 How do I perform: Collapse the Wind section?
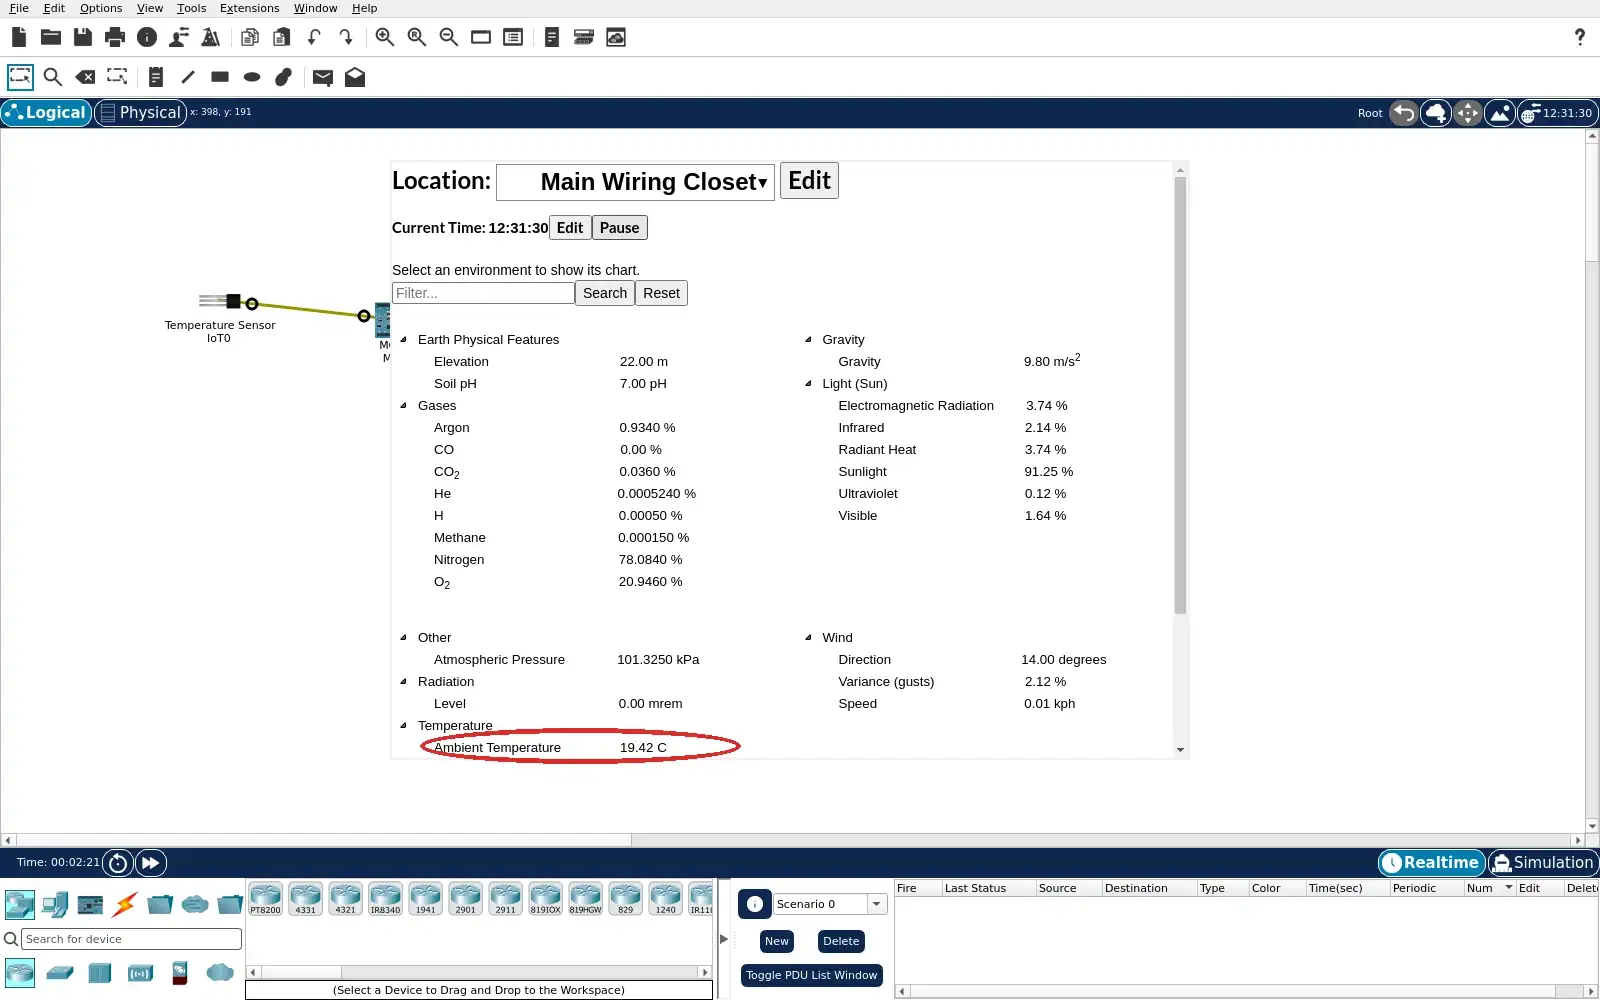coord(808,638)
